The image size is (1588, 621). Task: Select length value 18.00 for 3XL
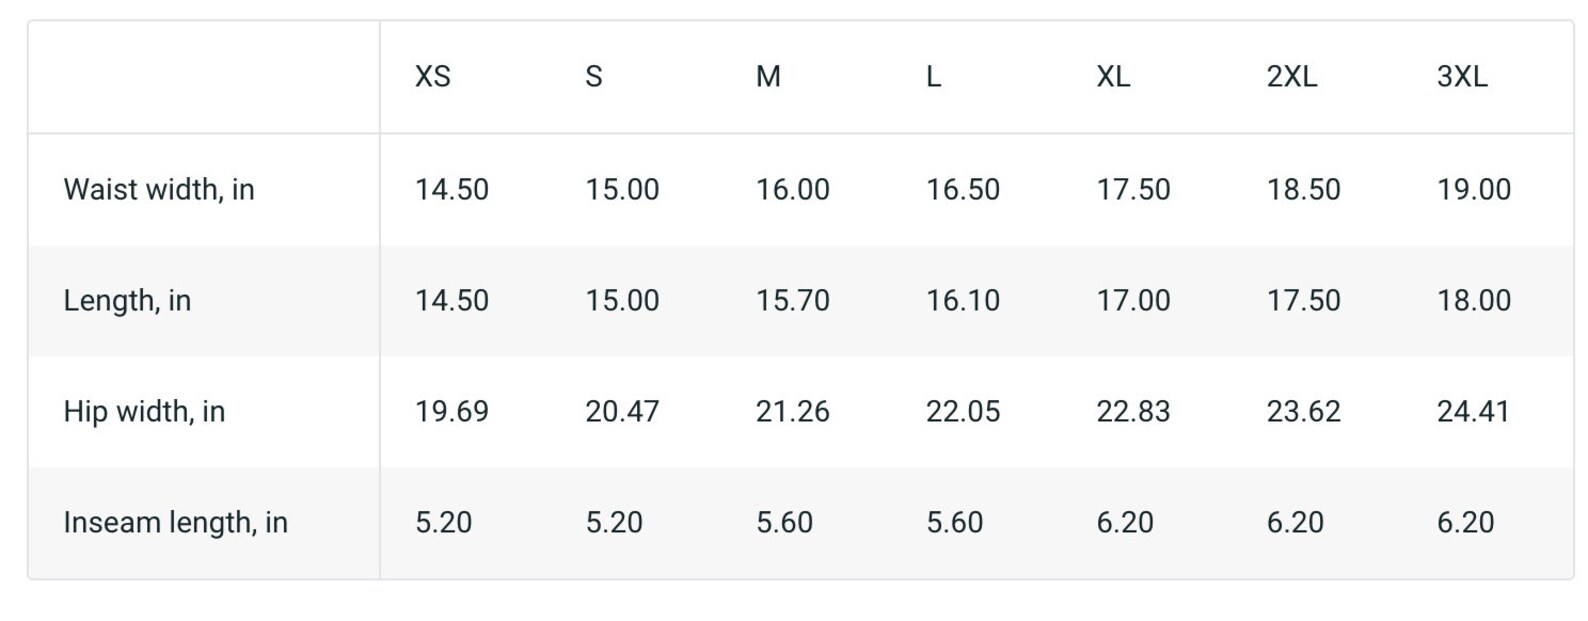click(x=1474, y=301)
